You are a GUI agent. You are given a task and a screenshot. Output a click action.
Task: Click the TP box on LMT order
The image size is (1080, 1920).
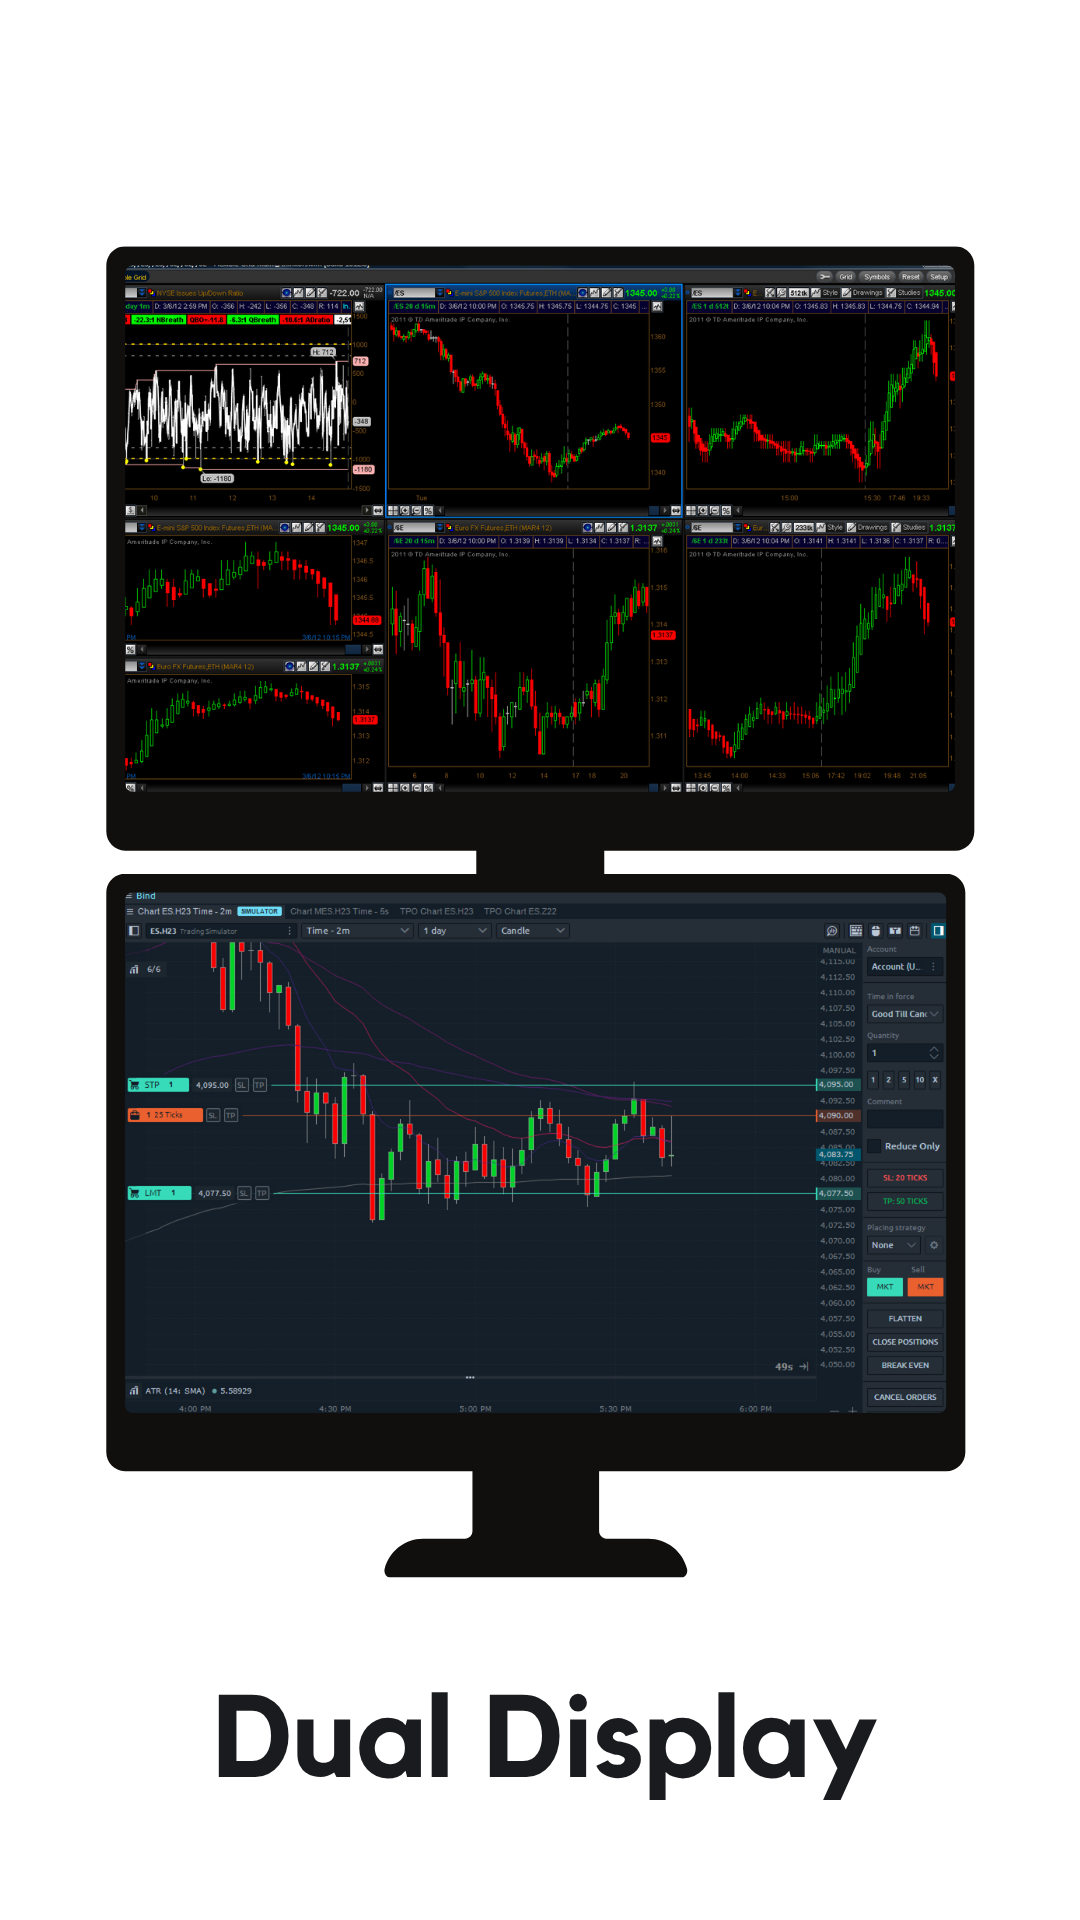click(x=262, y=1193)
